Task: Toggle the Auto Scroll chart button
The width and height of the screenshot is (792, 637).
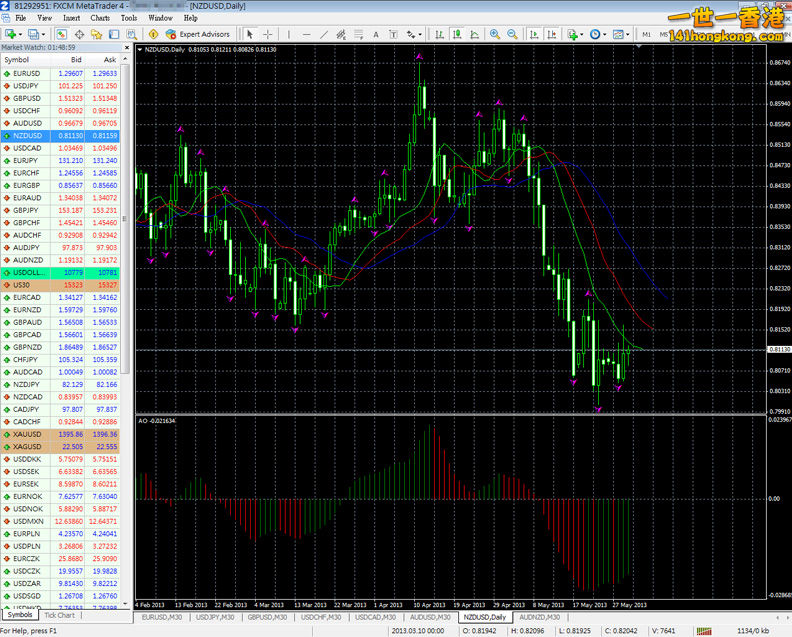Action: 534,34
